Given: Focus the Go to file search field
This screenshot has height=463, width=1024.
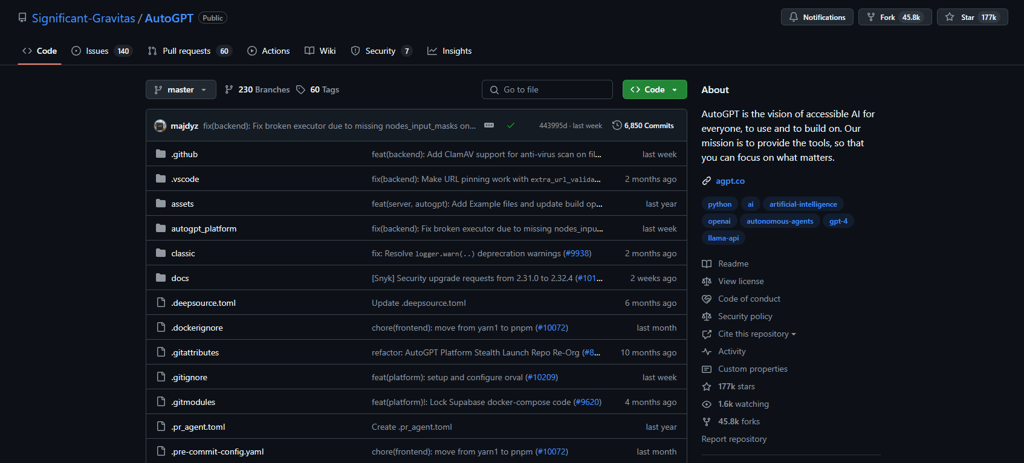Looking at the screenshot, I should coord(547,89).
